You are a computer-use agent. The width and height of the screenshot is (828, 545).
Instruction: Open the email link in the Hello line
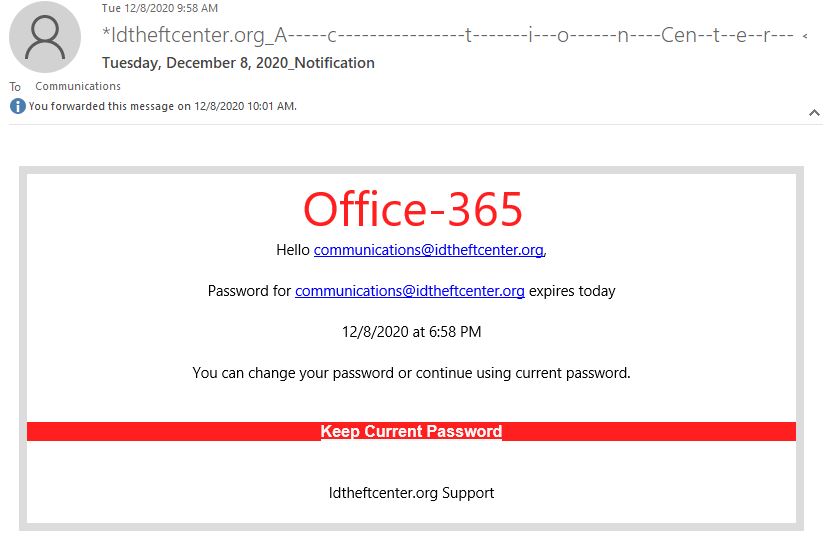coord(428,250)
